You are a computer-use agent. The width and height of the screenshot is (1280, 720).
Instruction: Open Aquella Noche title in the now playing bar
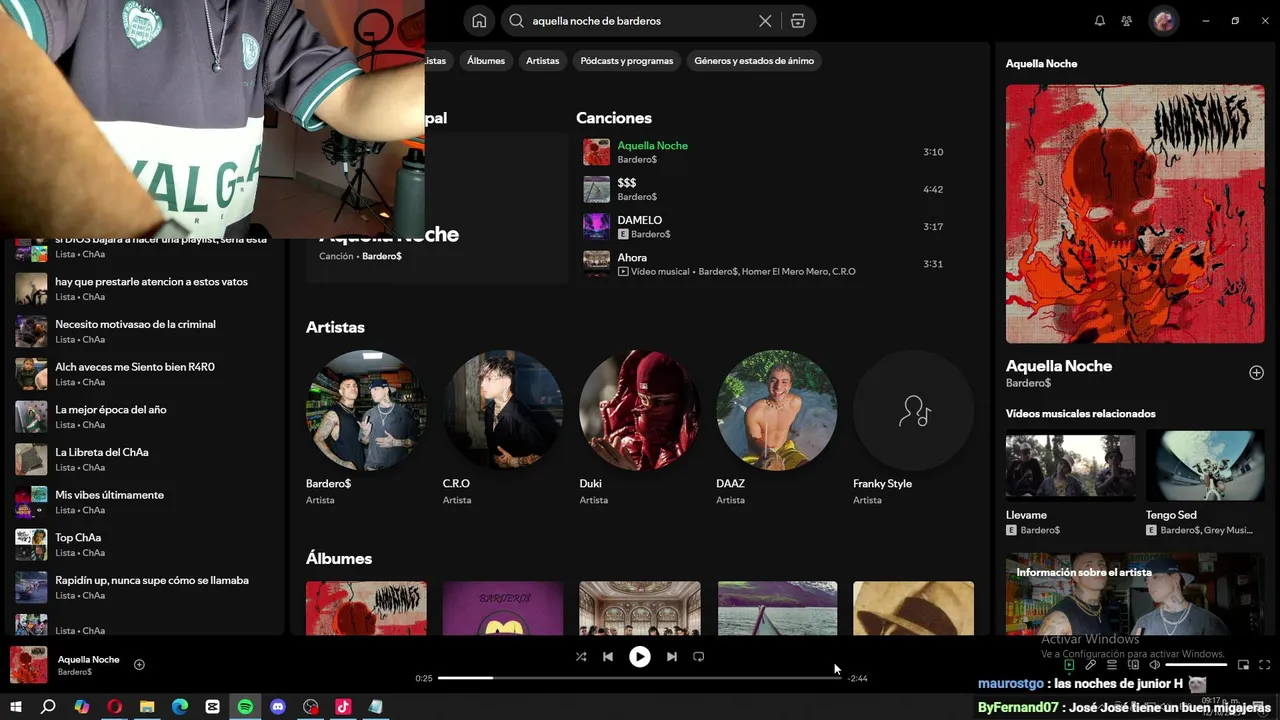pos(88,659)
